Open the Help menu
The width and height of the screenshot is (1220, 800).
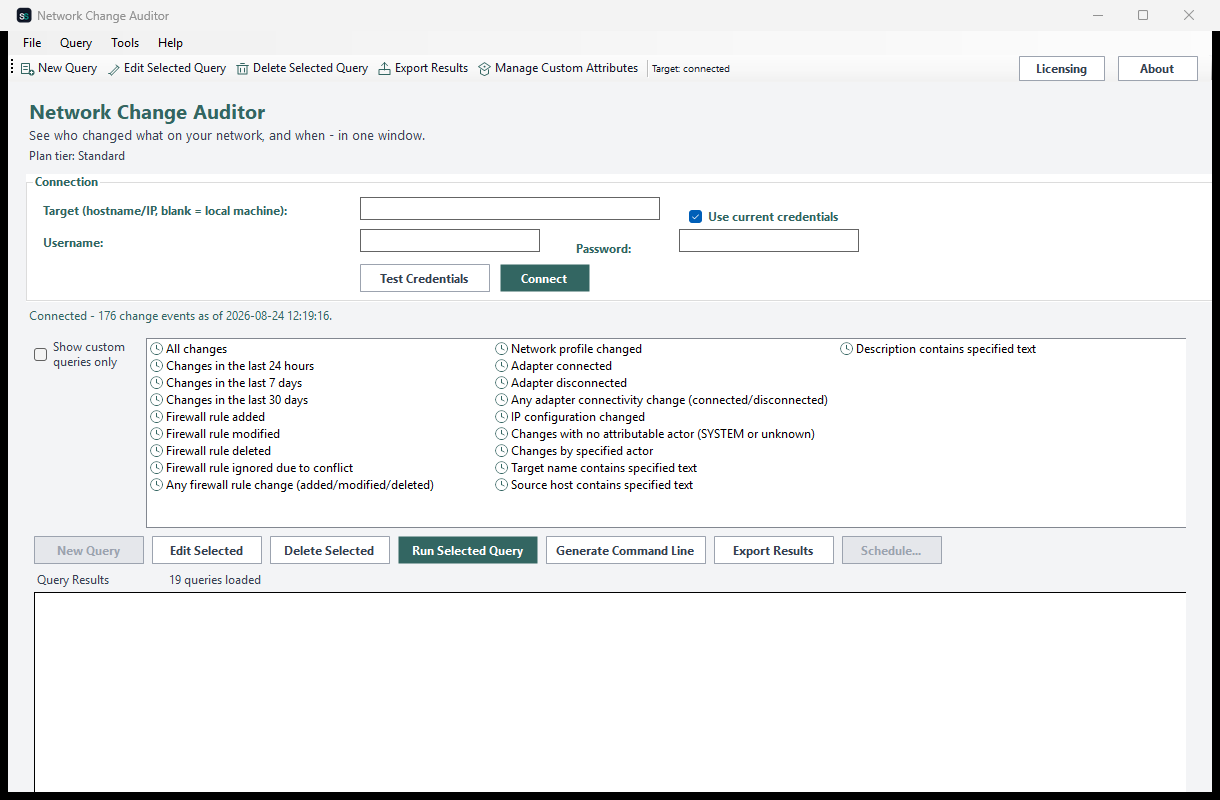(171, 43)
